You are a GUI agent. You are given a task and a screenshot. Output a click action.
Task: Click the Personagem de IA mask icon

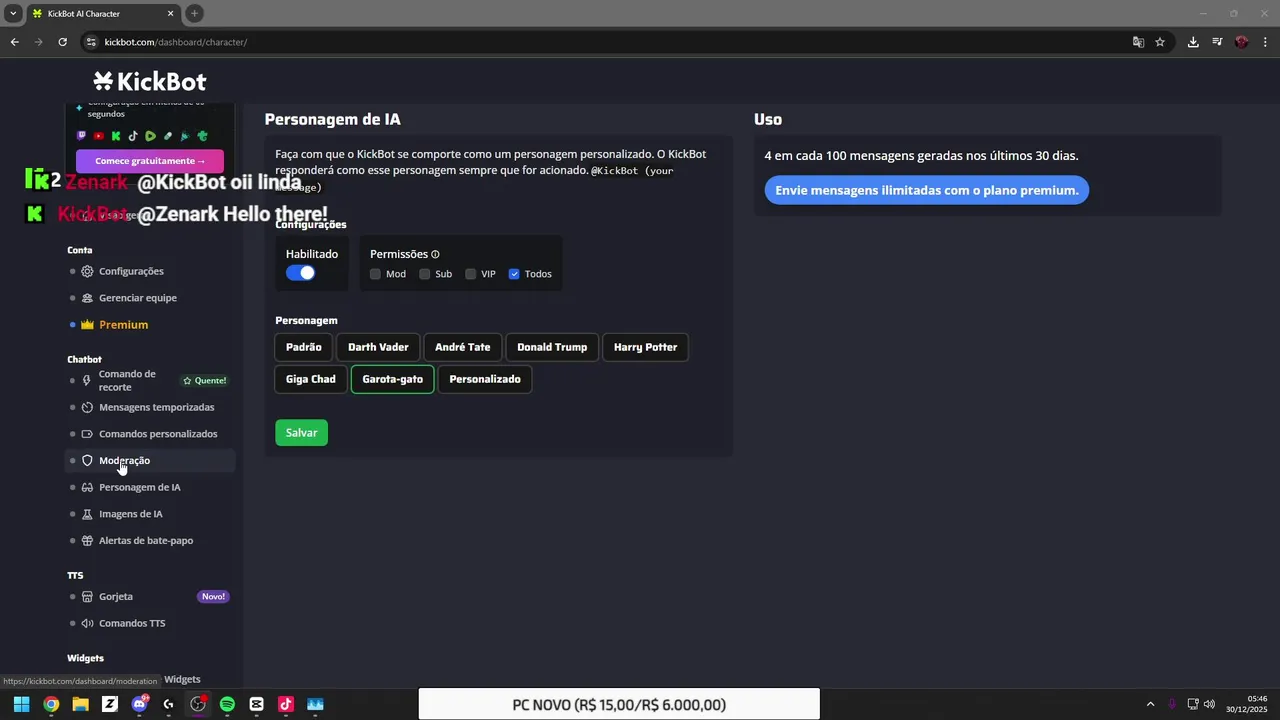click(87, 487)
